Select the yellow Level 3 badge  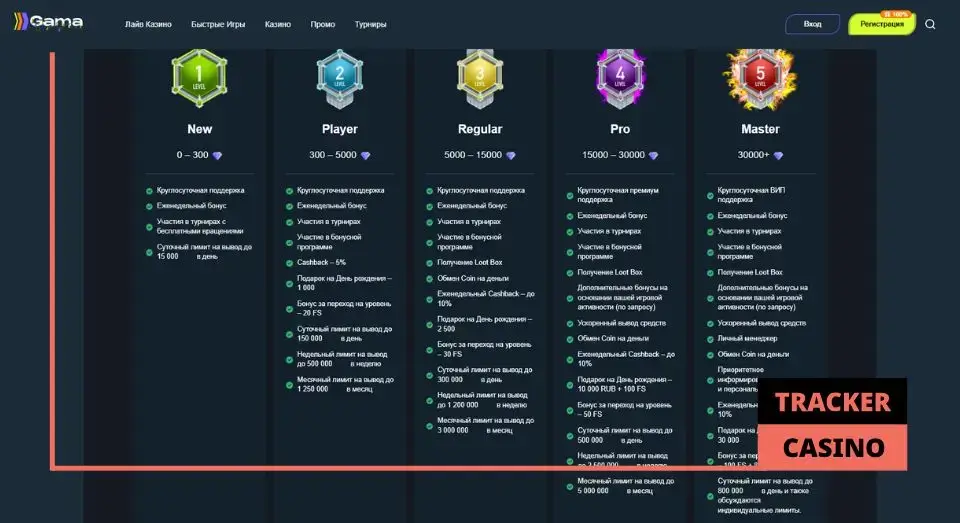pyautogui.click(x=480, y=74)
